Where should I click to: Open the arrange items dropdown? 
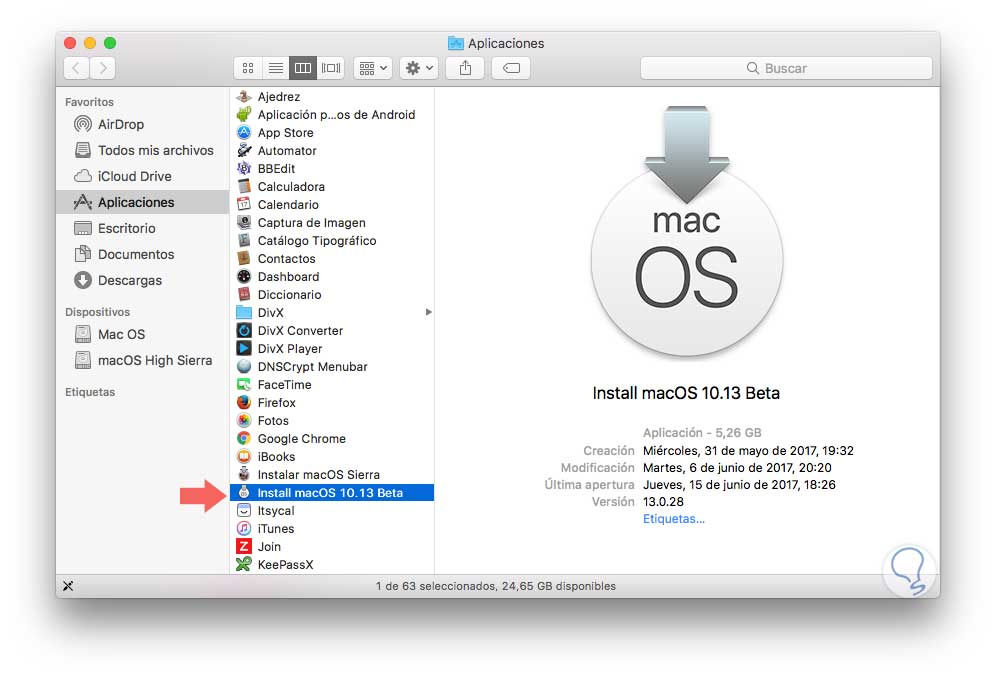pos(373,68)
